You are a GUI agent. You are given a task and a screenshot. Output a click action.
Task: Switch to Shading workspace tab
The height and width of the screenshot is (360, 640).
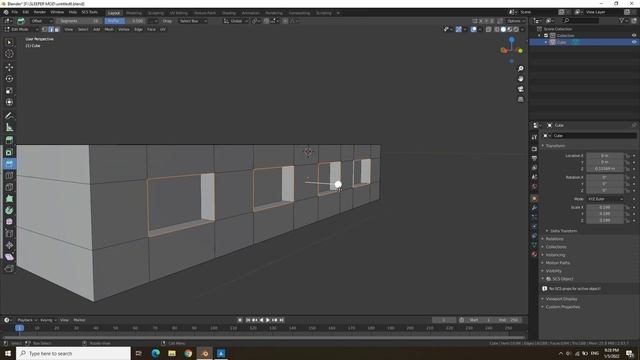229,13
